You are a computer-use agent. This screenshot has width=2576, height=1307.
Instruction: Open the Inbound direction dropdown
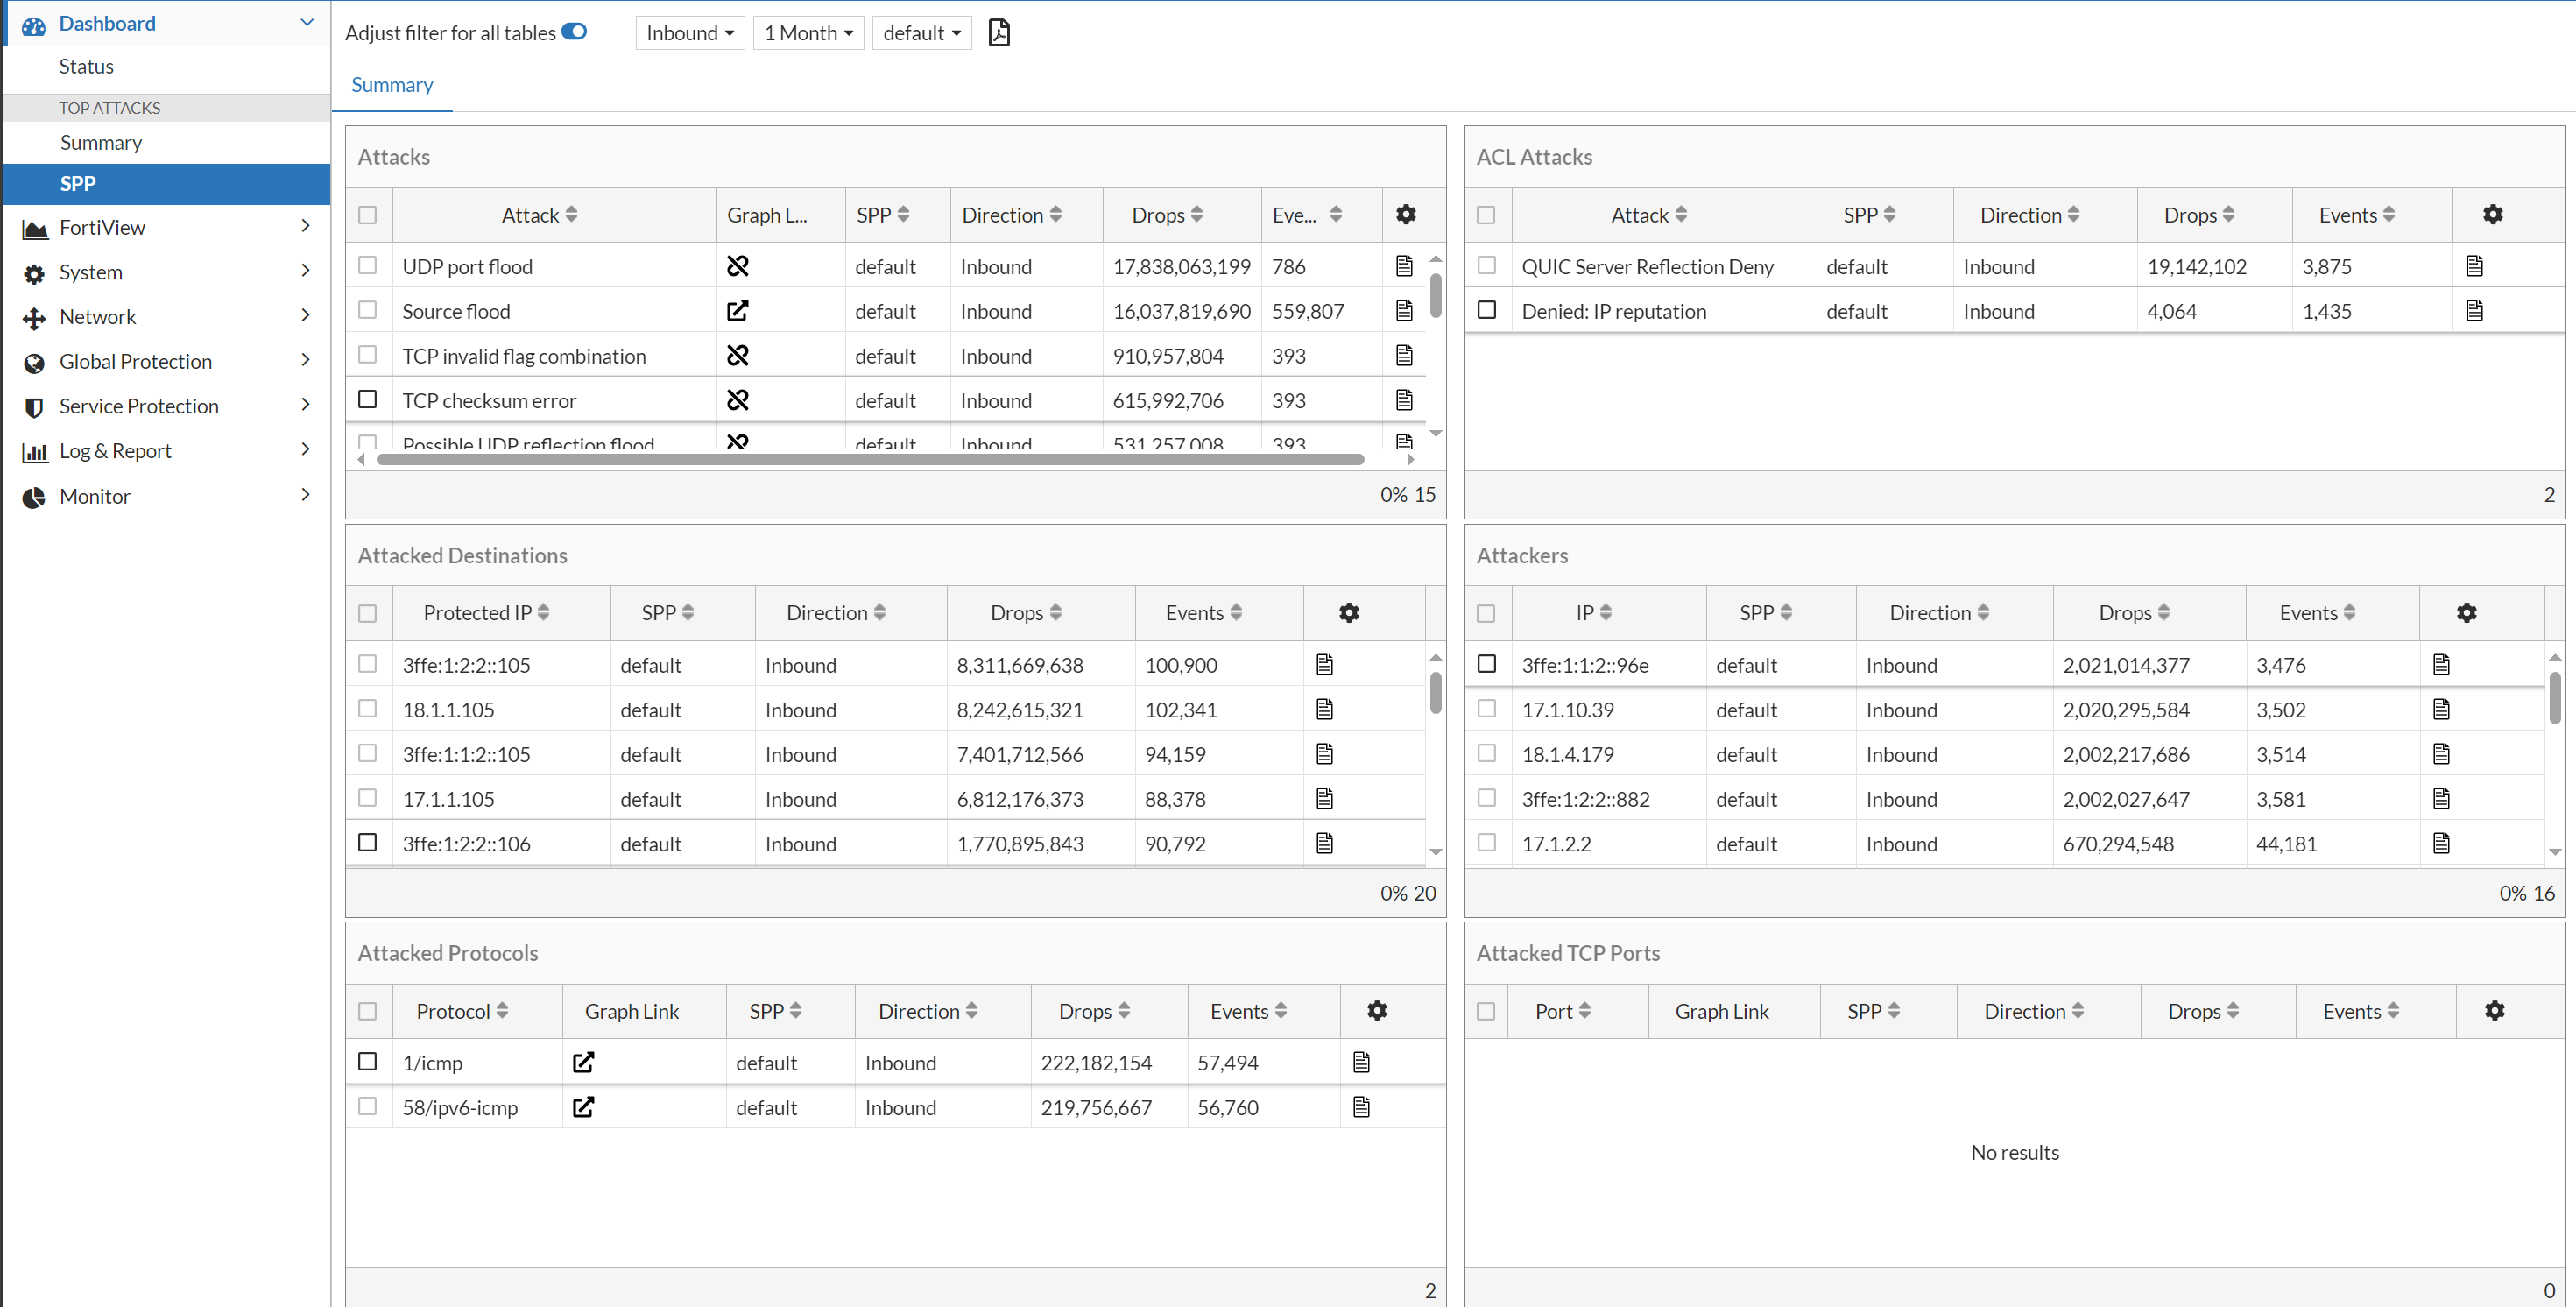[690, 32]
